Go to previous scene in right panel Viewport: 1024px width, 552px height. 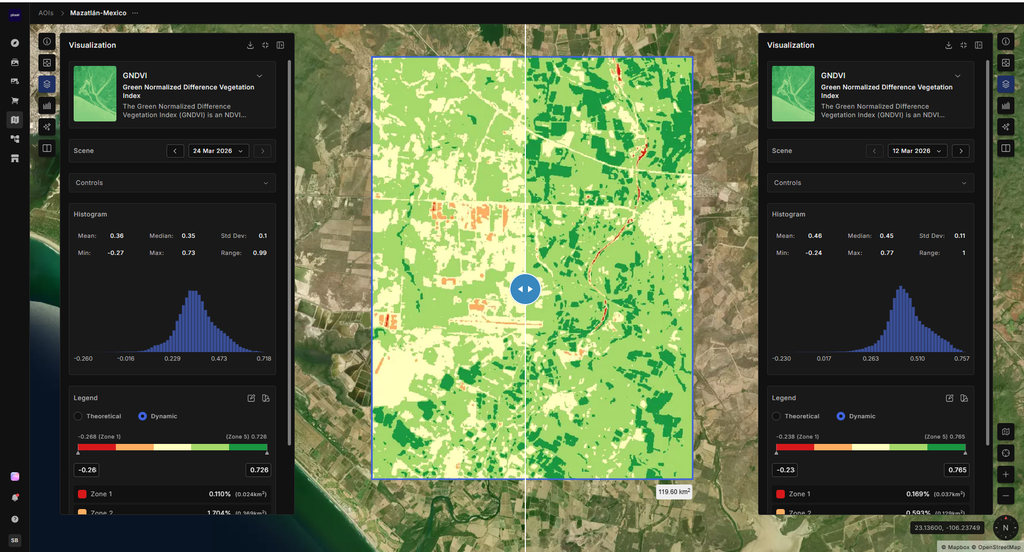click(x=874, y=151)
